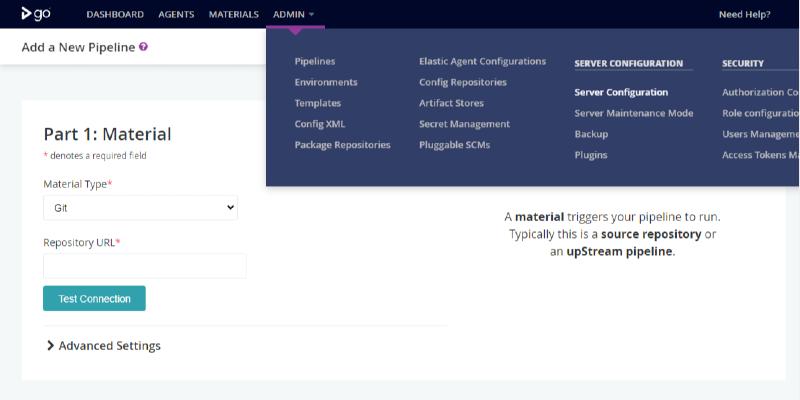Viewport: 800px width, 400px height.
Task: Expand the Advanced Settings section
Action: click(x=102, y=346)
